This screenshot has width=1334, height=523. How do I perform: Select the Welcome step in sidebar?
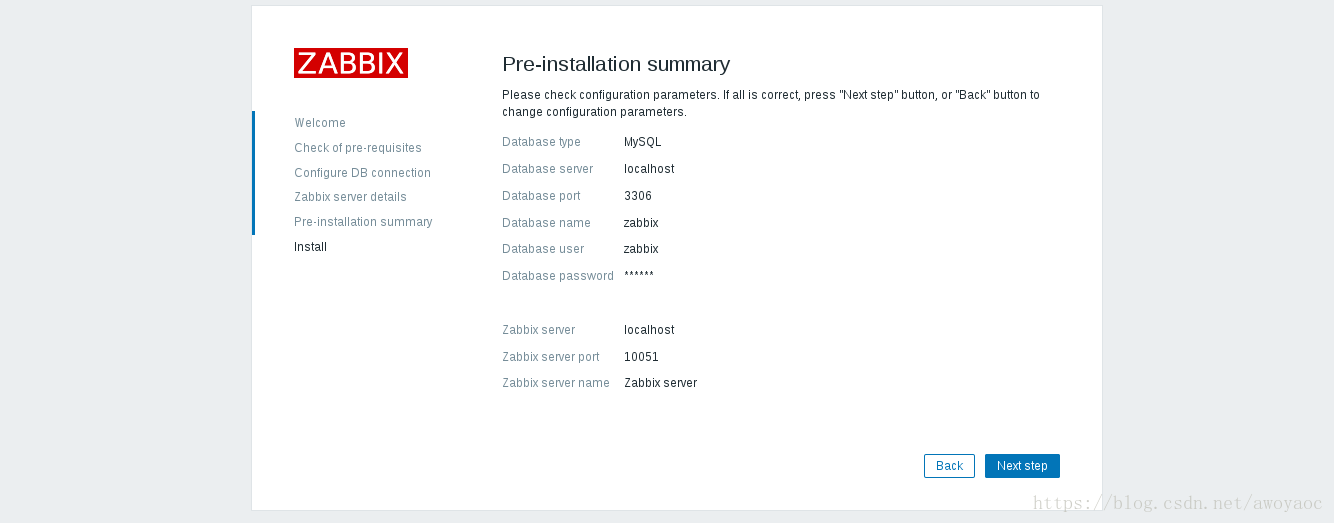pyautogui.click(x=320, y=123)
